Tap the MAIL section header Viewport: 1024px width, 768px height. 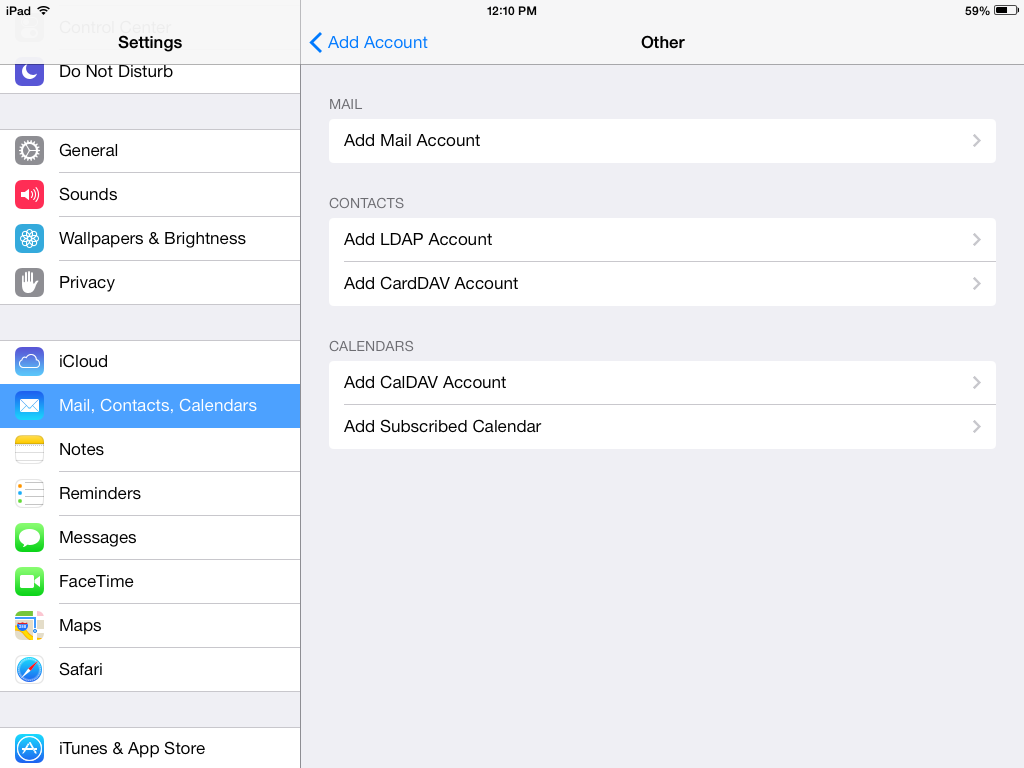point(345,104)
